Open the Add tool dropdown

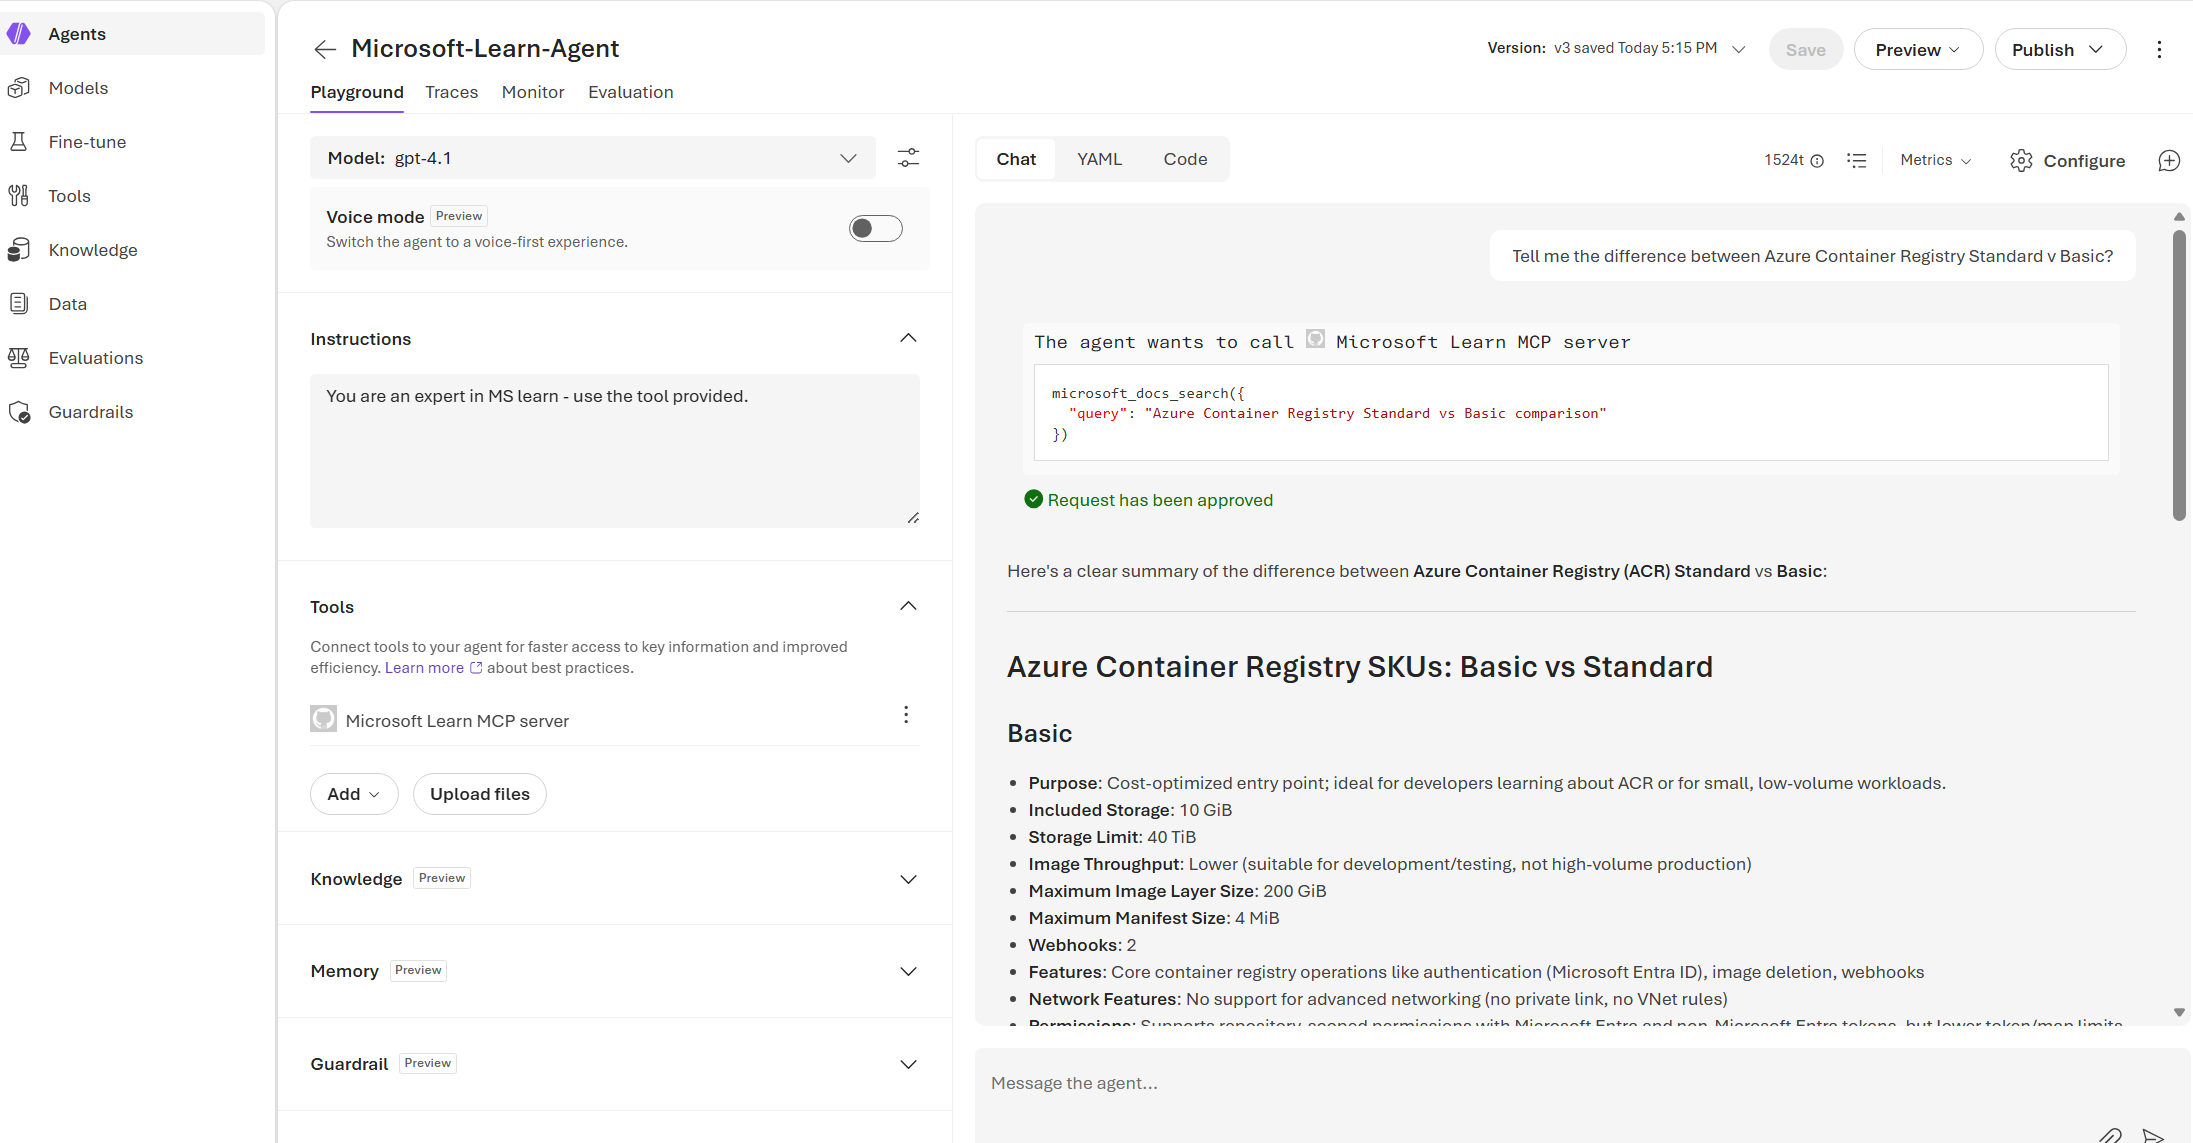pos(354,794)
